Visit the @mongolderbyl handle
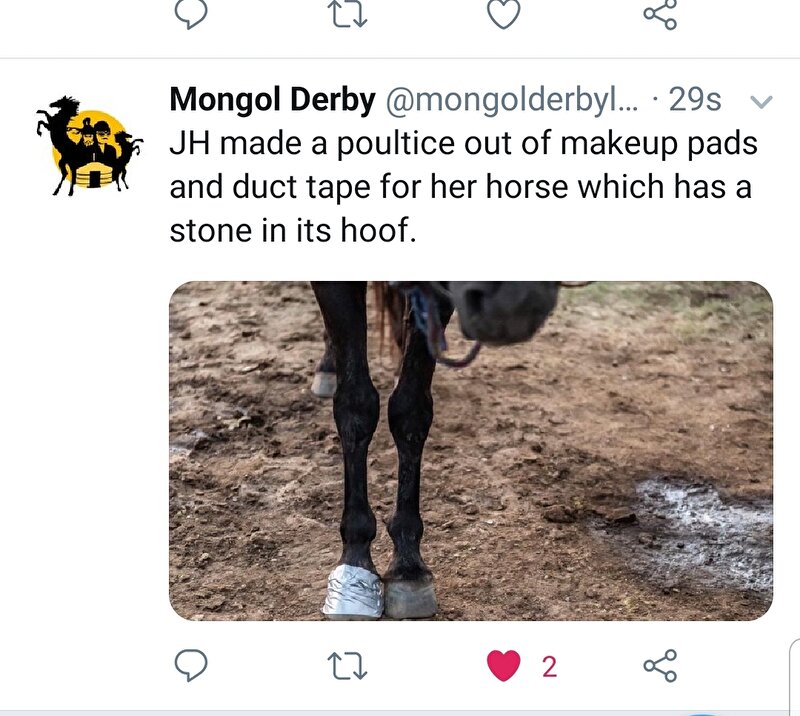 pos(512,100)
